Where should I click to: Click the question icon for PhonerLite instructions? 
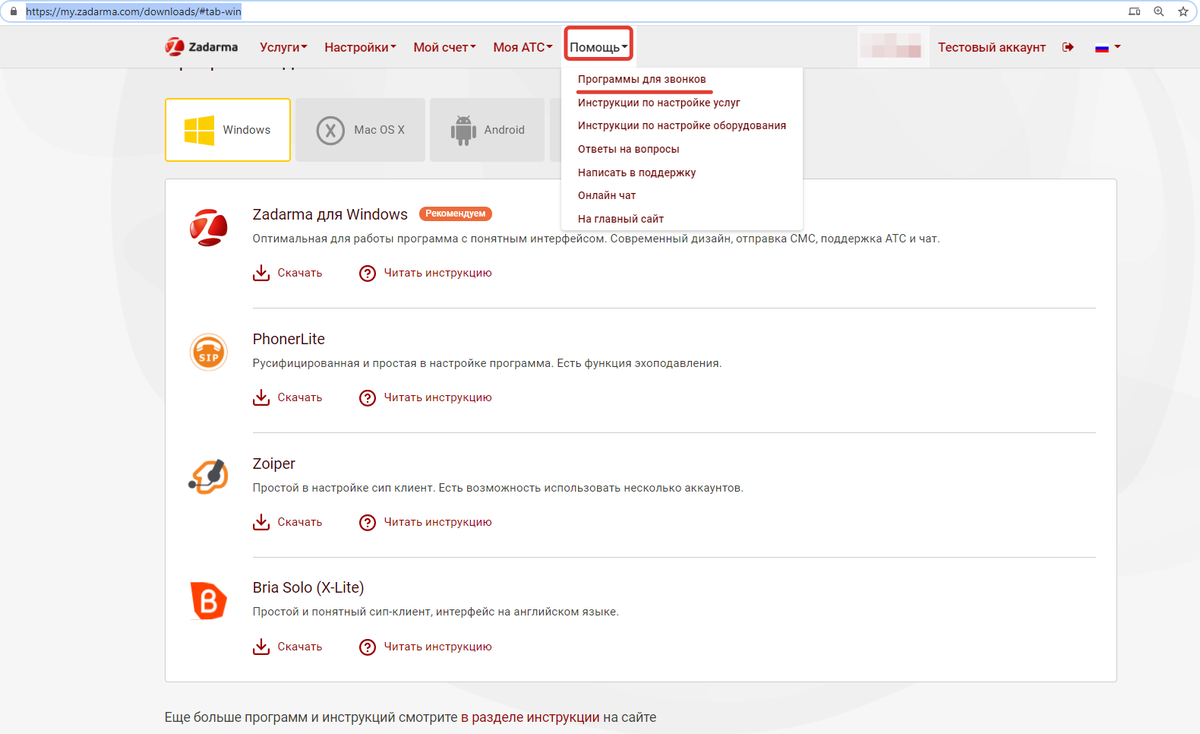click(x=367, y=398)
